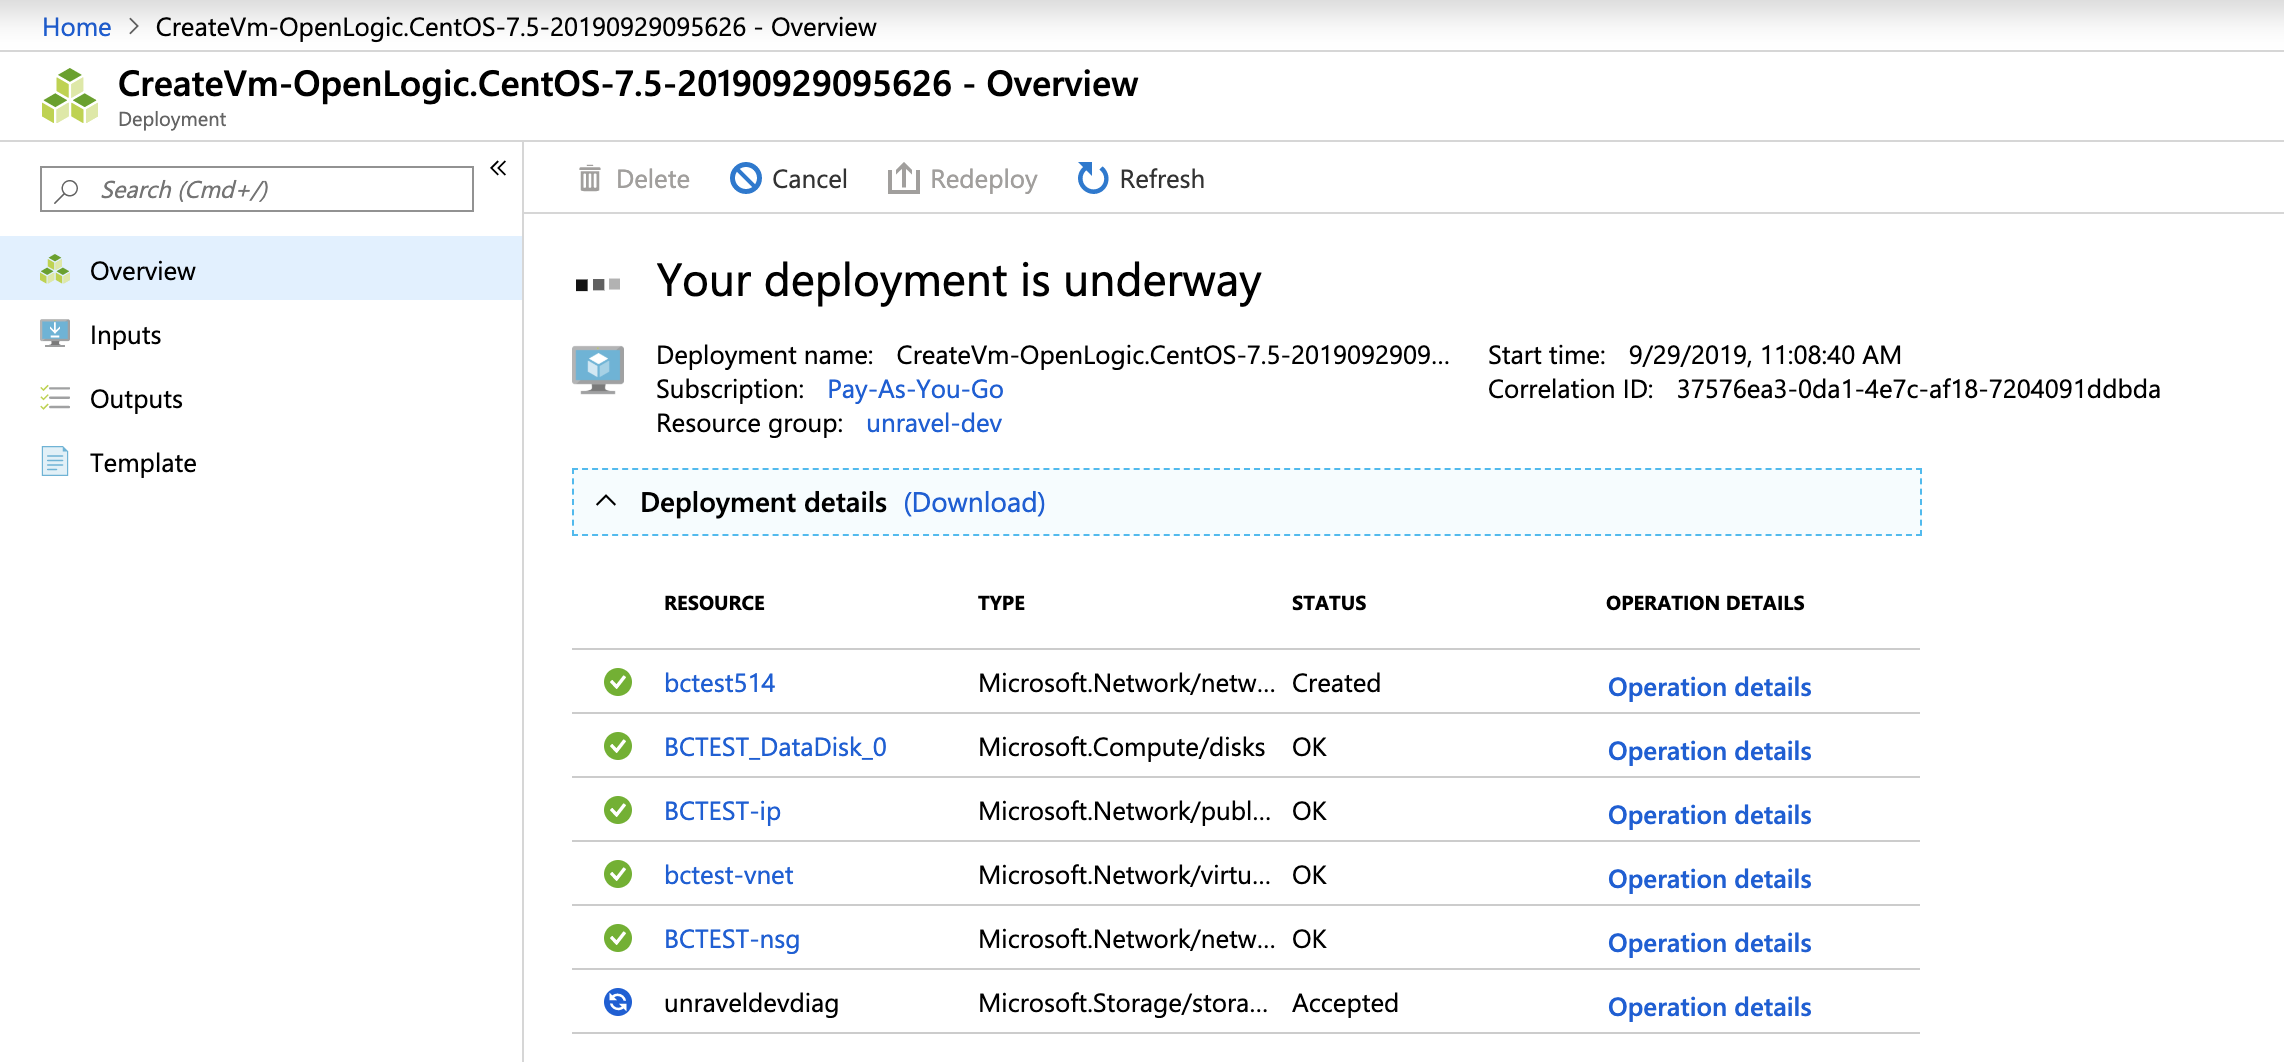The image size is (2284, 1062).
Task: Open unravel-dev resource group link
Action: point(934,423)
